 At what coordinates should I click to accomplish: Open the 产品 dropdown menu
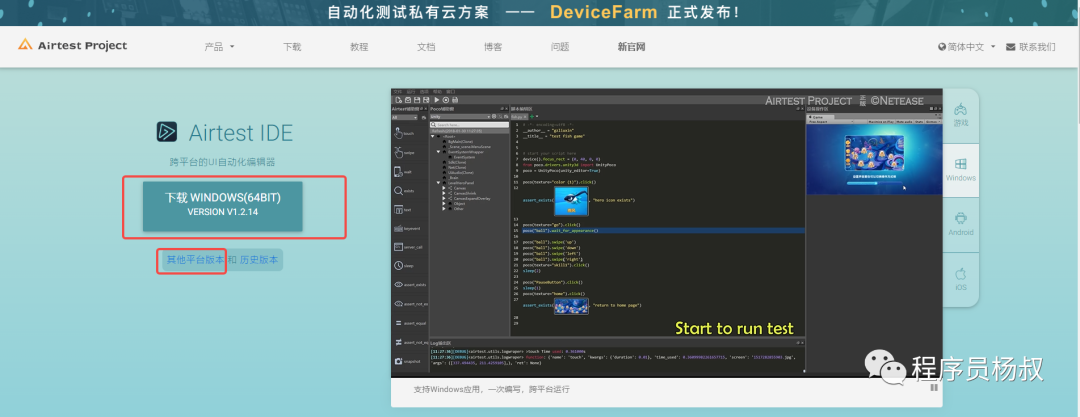click(x=219, y=47)
